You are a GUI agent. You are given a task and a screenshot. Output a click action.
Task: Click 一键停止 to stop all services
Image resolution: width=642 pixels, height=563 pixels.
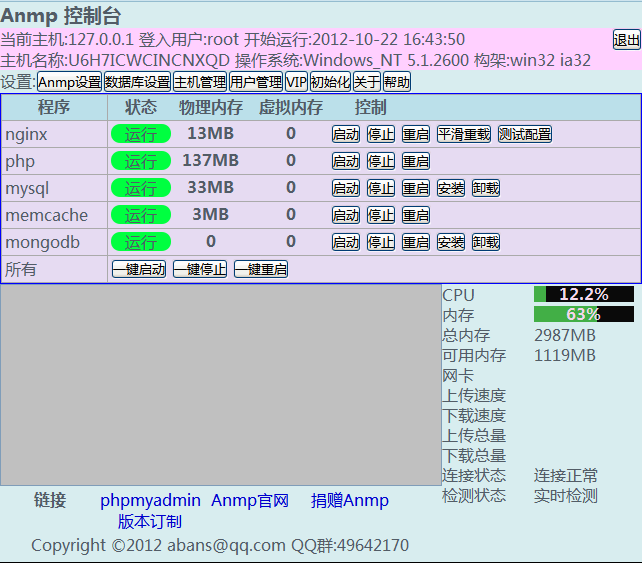point(200,269)
